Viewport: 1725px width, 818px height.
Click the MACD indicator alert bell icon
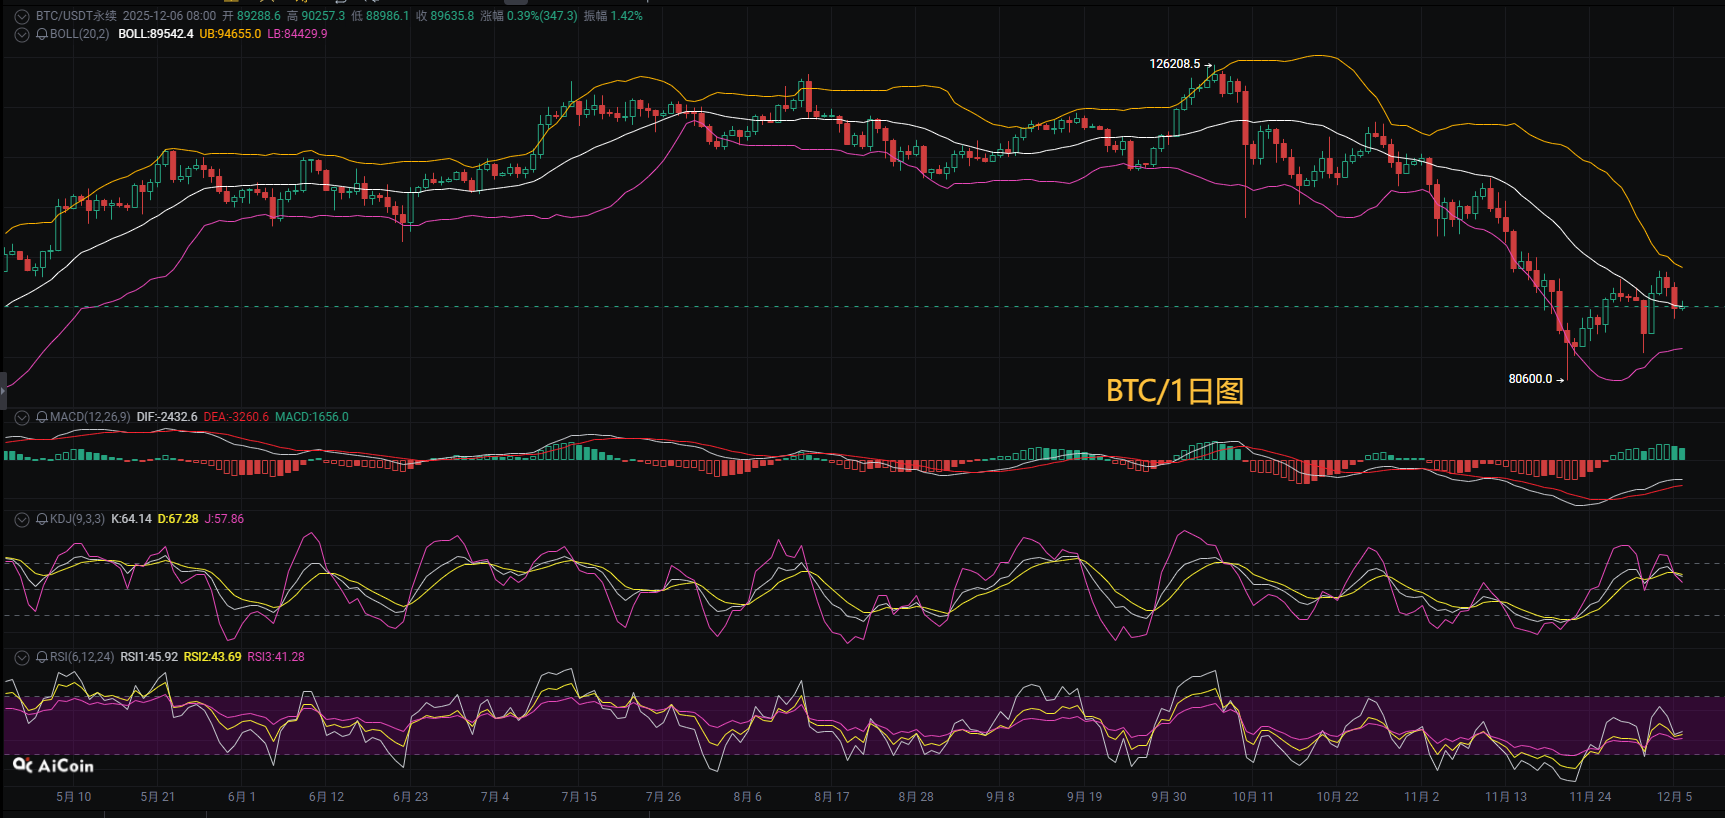click(x=42, y=417)
